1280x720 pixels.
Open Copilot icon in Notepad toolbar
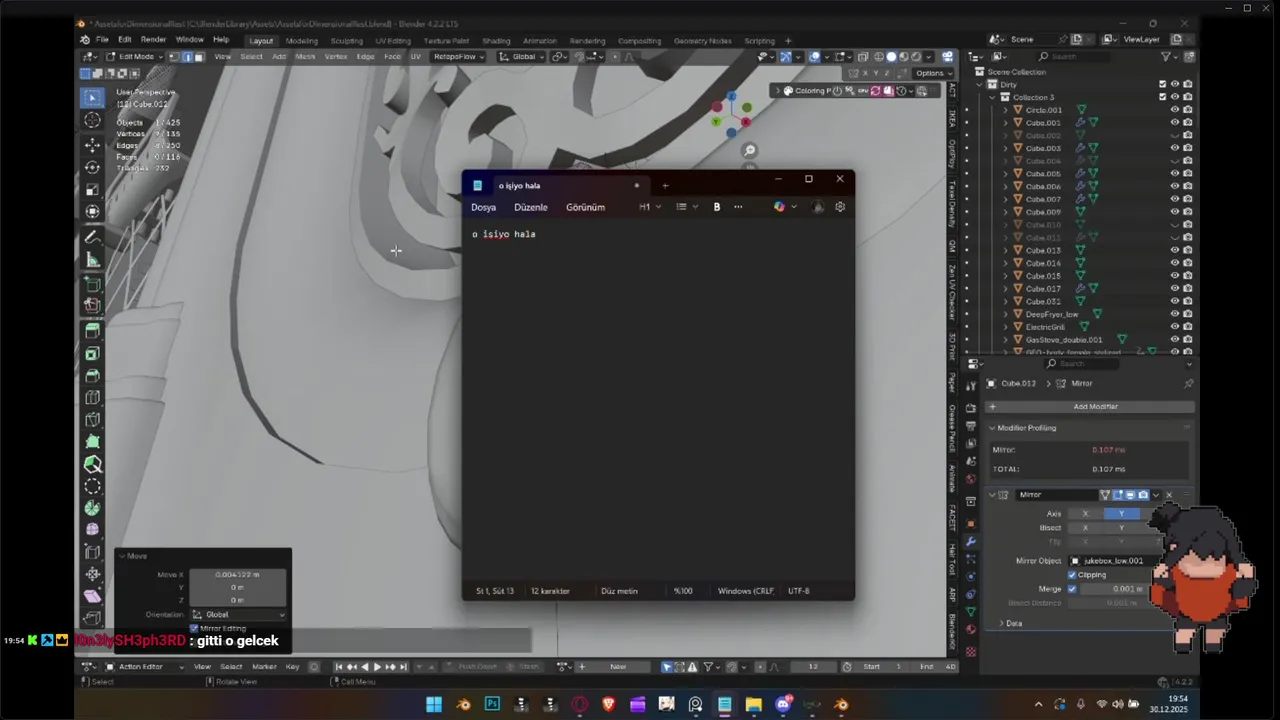click(780, 207)
